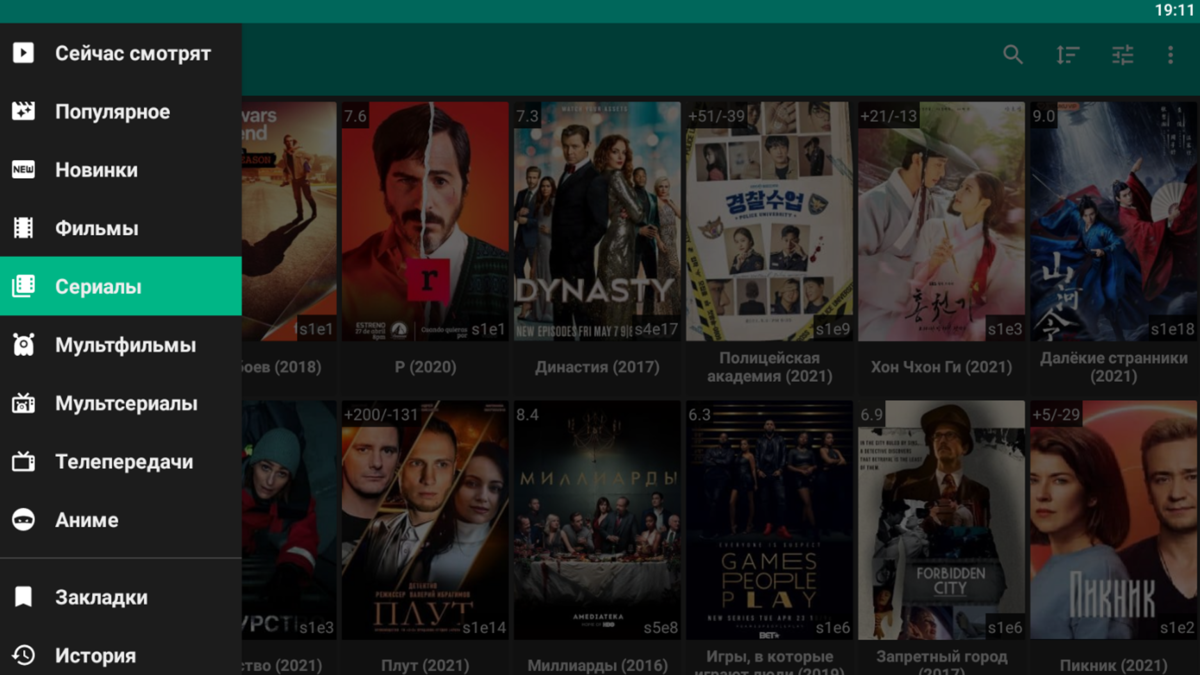This screenshot has width=1200, height=675.
Task: Click the title Миллиарды (2016)
Action: pos(597,665)
